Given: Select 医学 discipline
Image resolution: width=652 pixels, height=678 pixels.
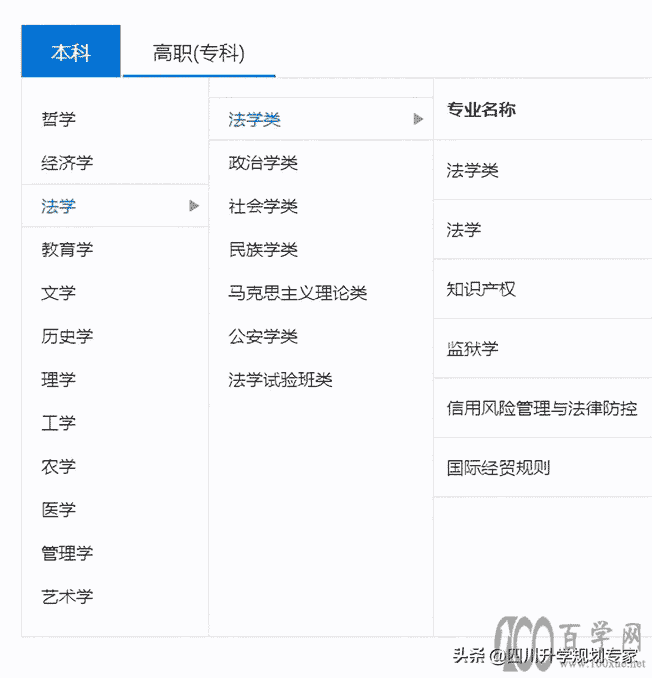Looking at the screenshot, I should [58, 510].
